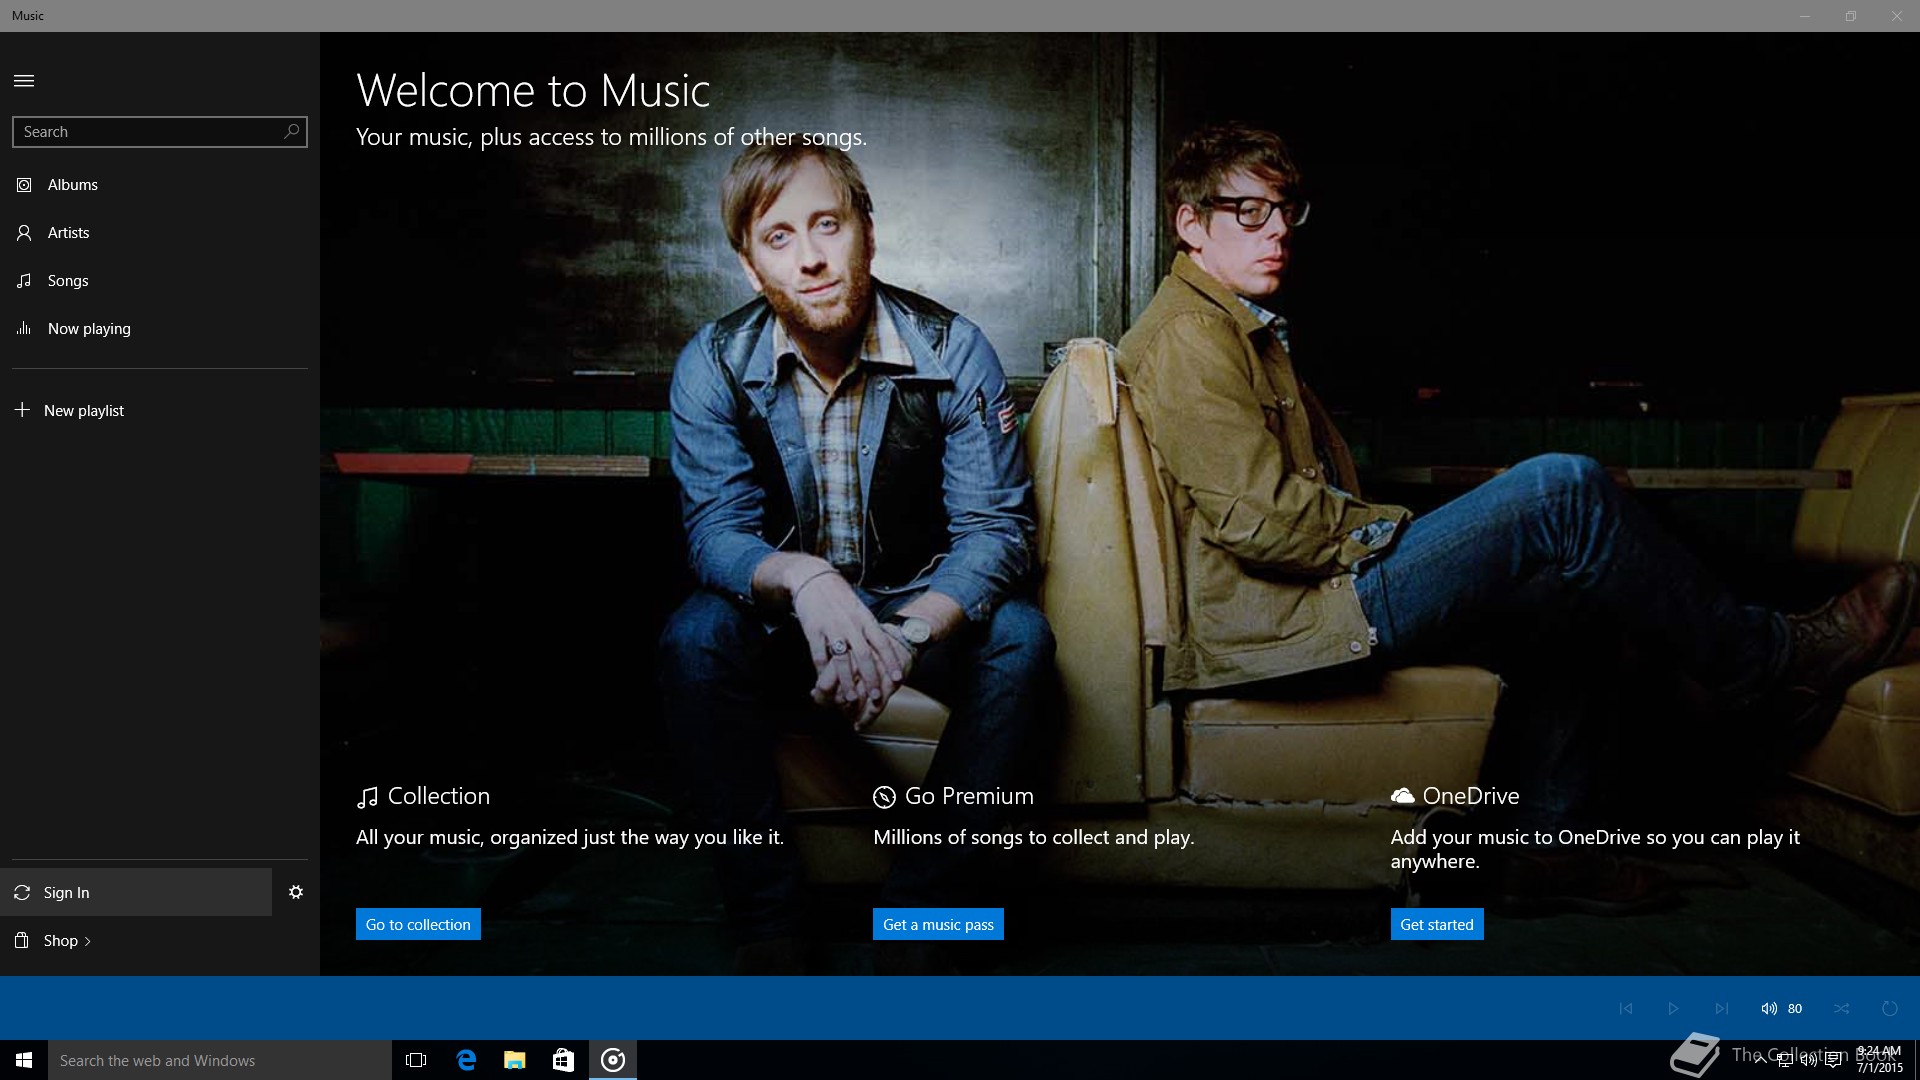Click the Albums disc icon
This screenshot has height=1080, width=1920.
[24, 185]
